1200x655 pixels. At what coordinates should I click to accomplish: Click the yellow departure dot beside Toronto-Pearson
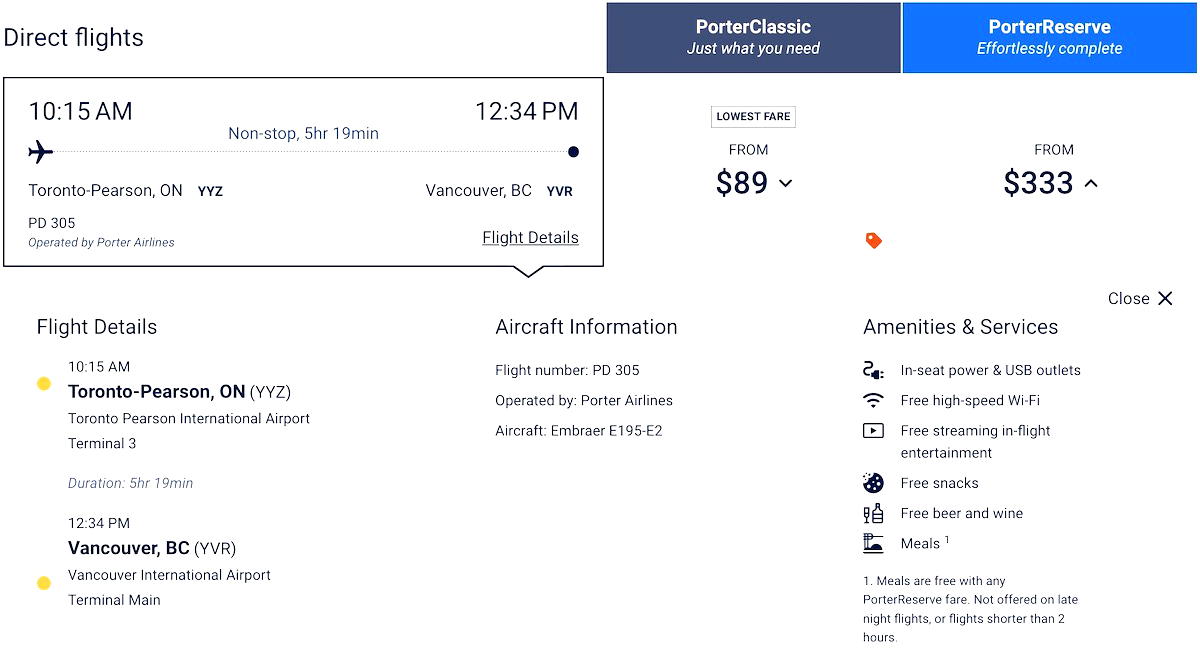tap(44, 383)
